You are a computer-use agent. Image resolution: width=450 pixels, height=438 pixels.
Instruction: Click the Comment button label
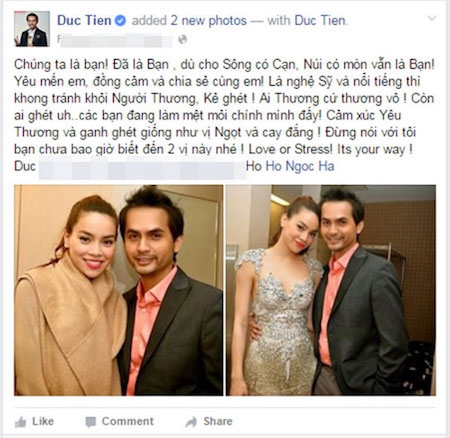(128, 421)
